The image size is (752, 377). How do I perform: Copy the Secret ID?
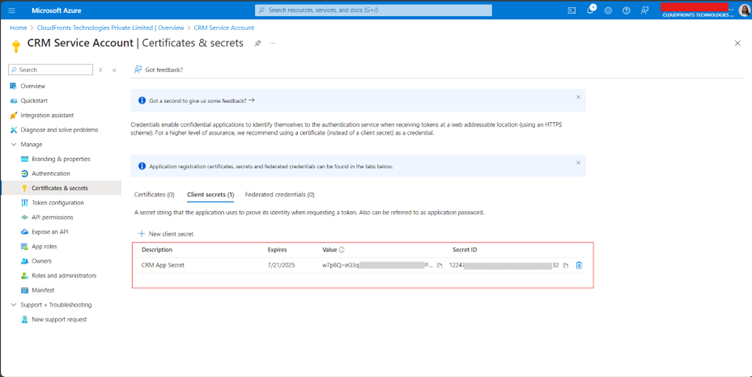pyautogui.click(x=566, y=265)
